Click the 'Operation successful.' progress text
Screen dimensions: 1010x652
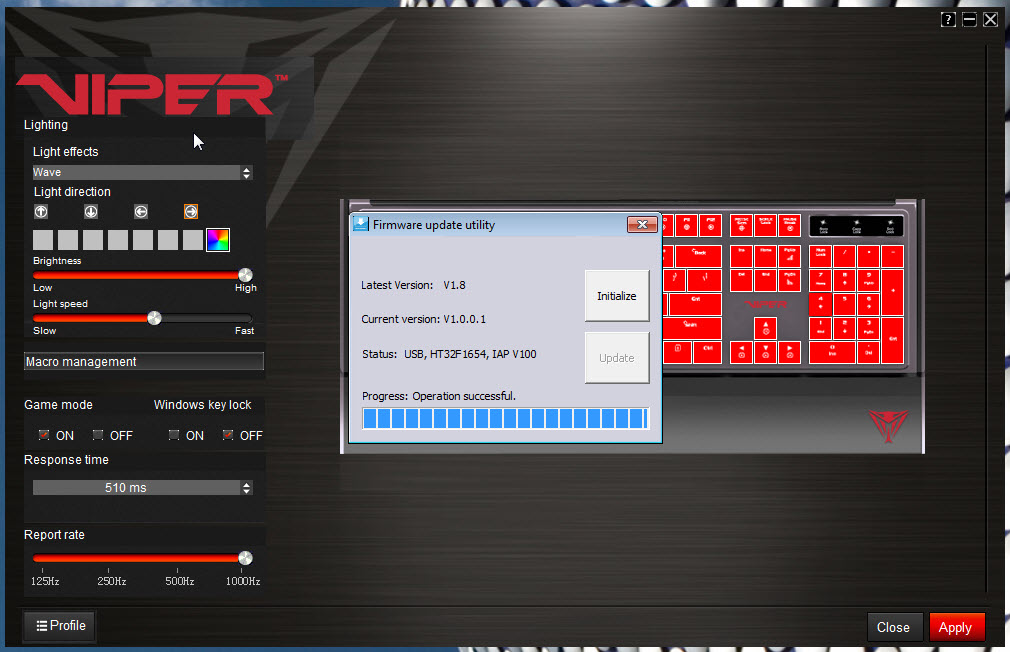(464, 396)
